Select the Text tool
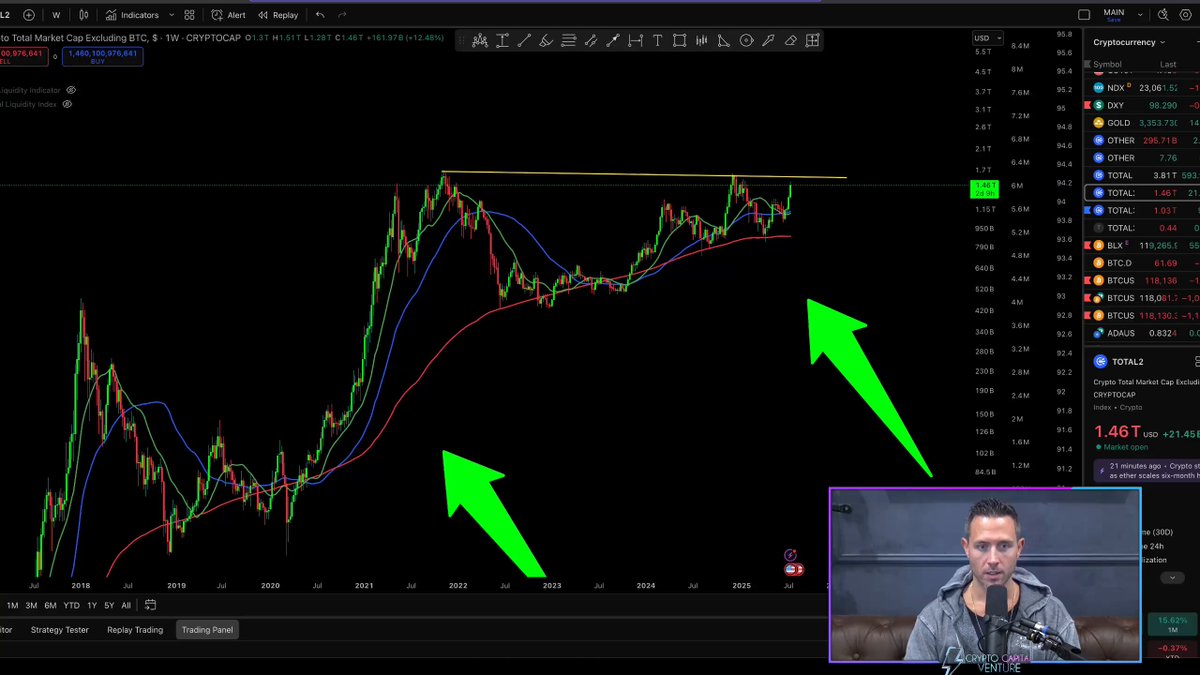 pyautogui.click(x=657, y=41)
